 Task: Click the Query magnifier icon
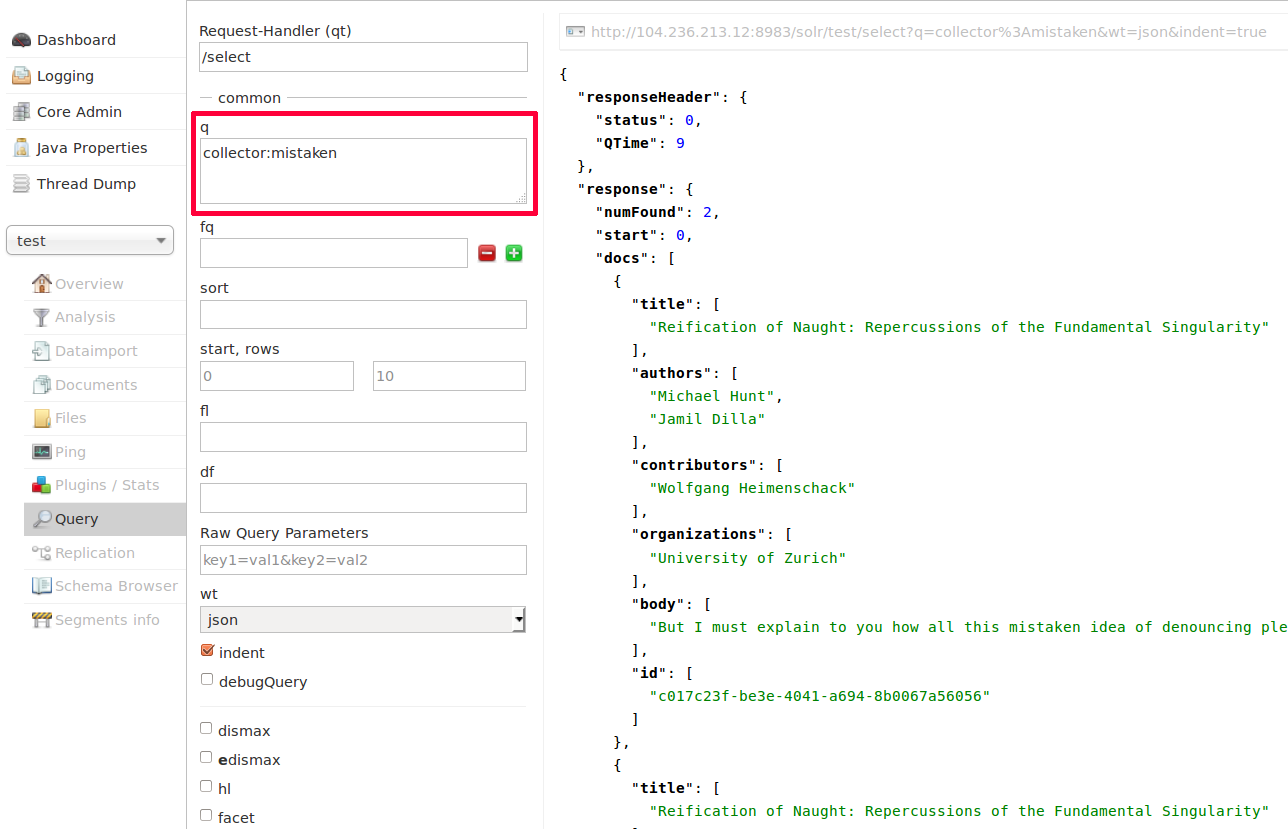pyautogui.click(x=42, y=519)
